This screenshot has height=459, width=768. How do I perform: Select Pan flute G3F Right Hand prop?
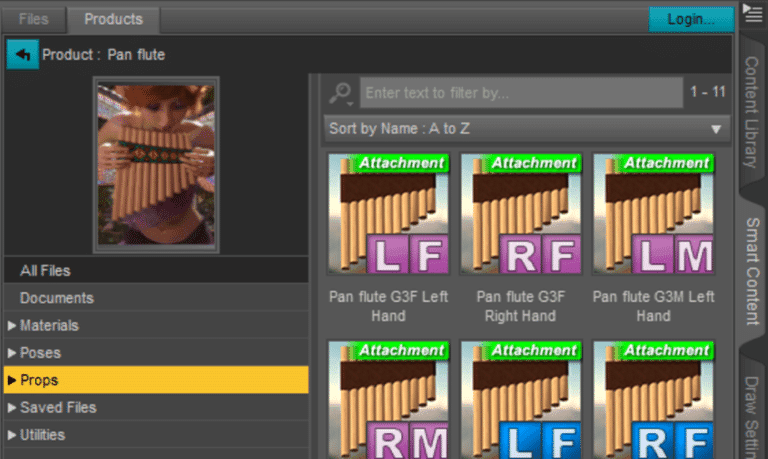520,214
